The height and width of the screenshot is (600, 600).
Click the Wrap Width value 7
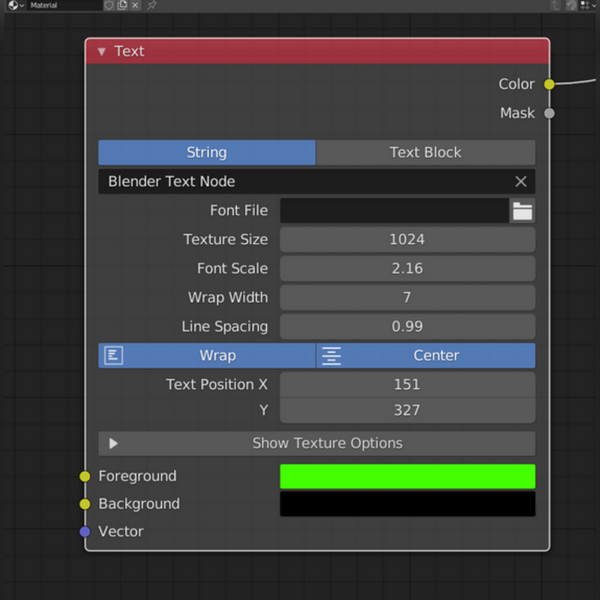click(408, 297)
